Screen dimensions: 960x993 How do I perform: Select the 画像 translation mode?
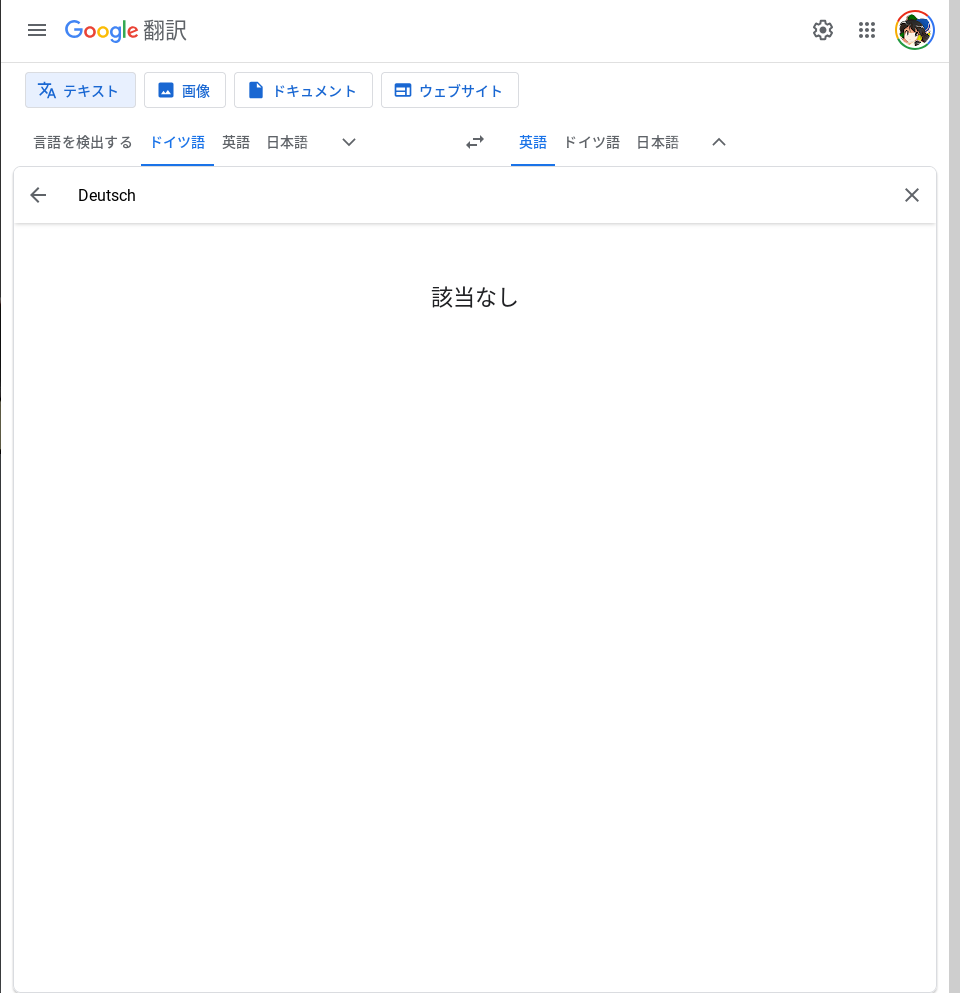(x=185, y=90)
